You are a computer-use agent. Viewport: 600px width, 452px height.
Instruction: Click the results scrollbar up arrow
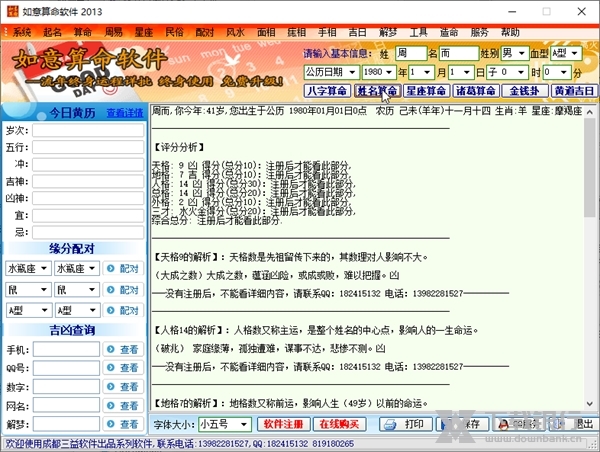pyautogui.click(x=590, y=112)
